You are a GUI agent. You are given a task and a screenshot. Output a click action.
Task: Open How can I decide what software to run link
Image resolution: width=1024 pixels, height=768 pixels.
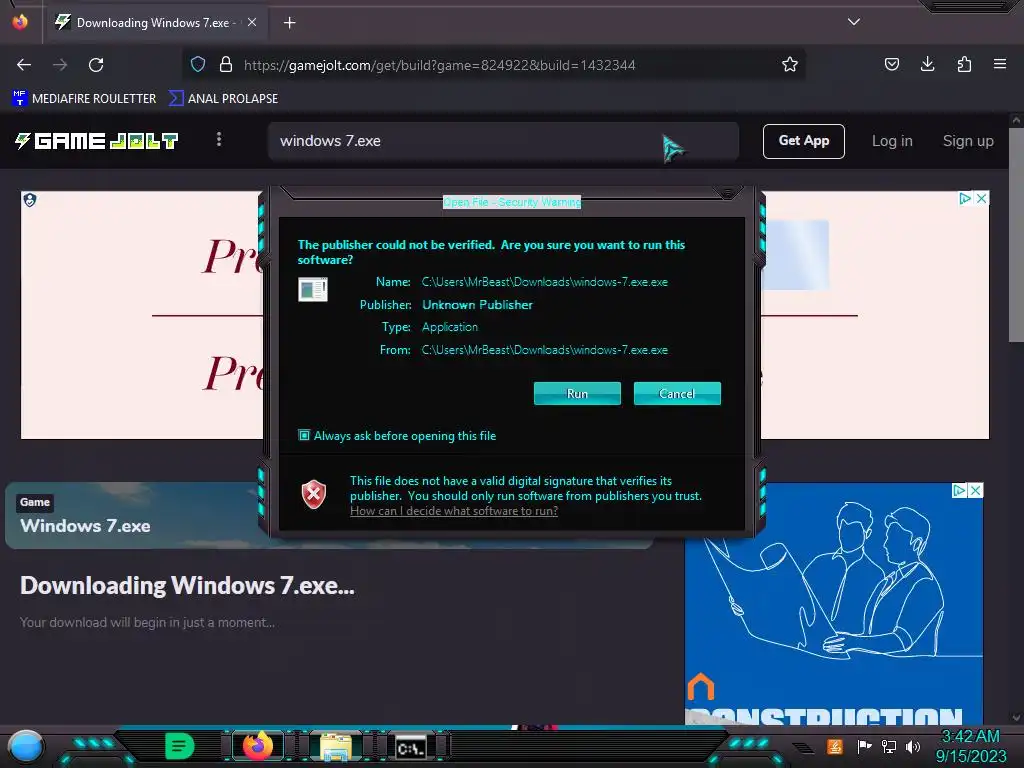(454, 511)
